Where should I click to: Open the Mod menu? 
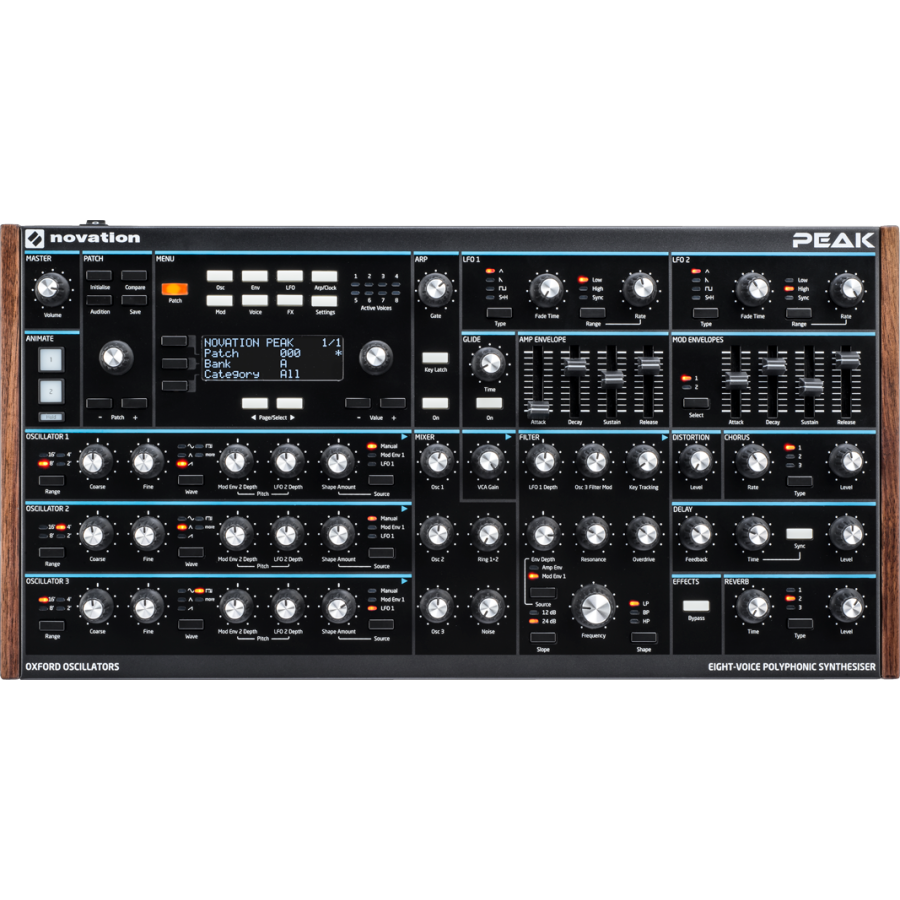[x=220, y=301]
